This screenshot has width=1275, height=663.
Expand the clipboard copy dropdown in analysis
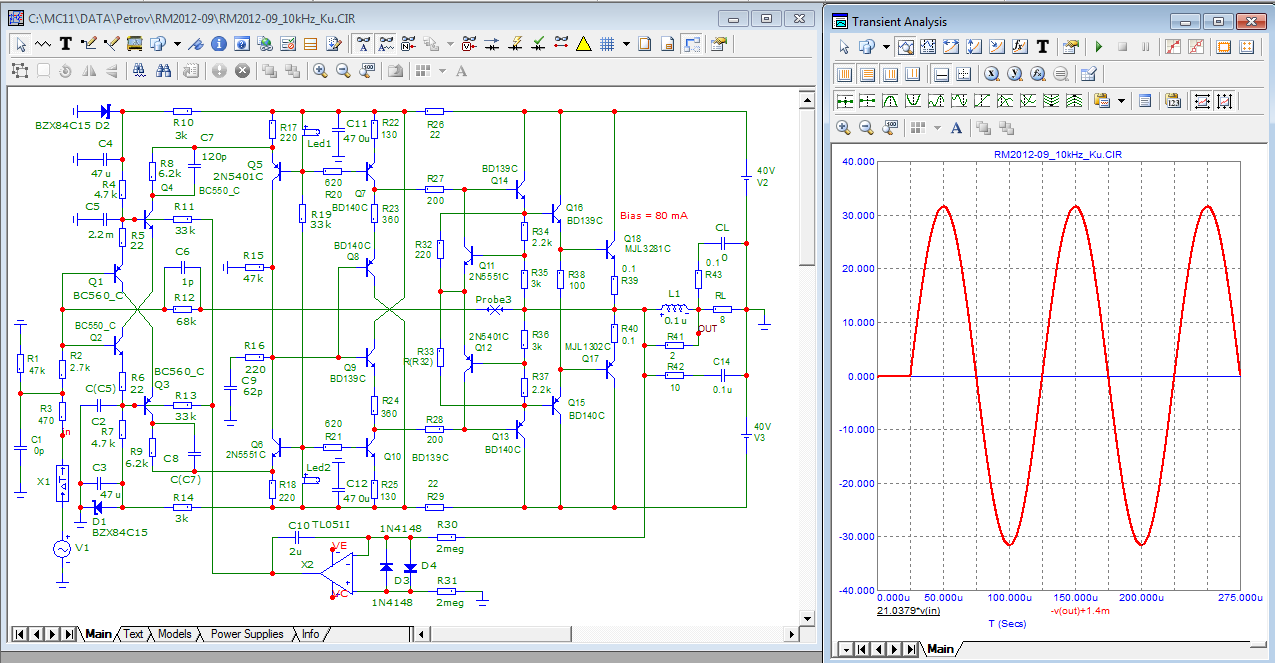(x=1121, y=101)
